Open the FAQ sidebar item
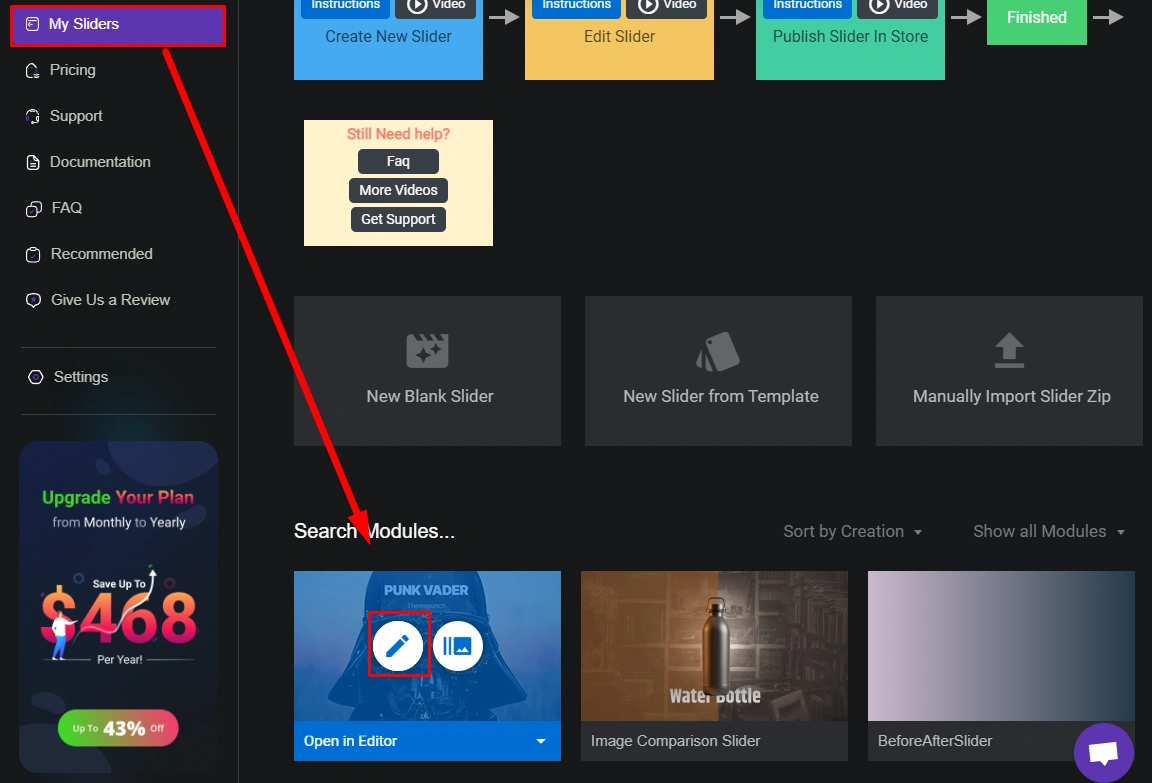1152x783 pixels. [66, 208]
